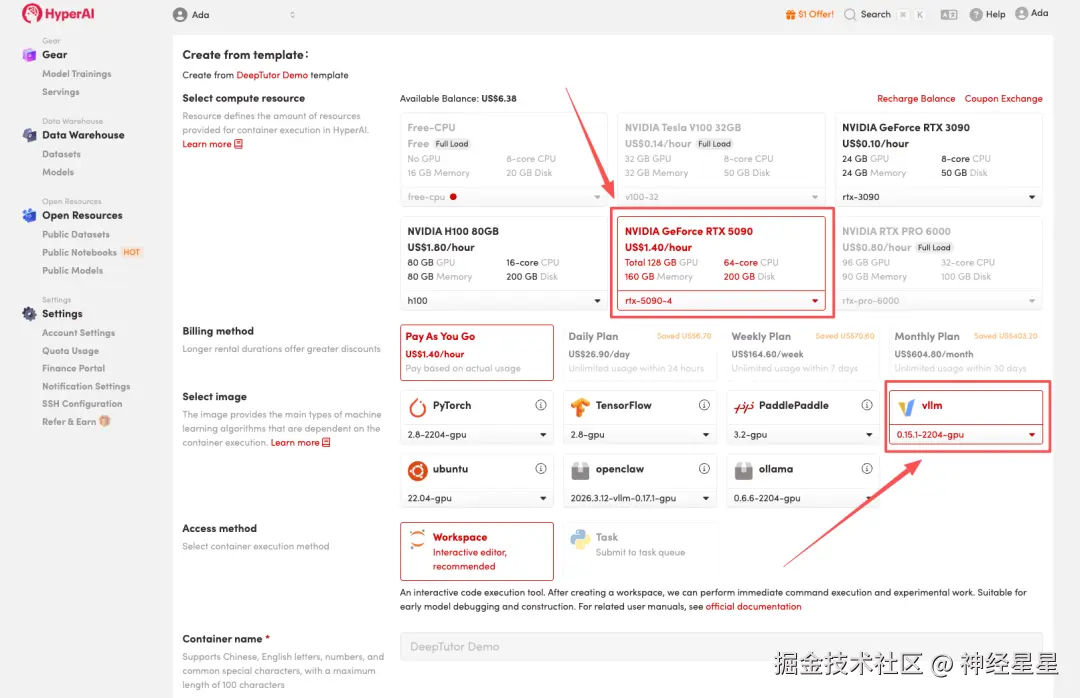Choose Daily Plan billing option
Viewport: 1080px width, 698px height.
pyautogui.click(x=640, y=353)
